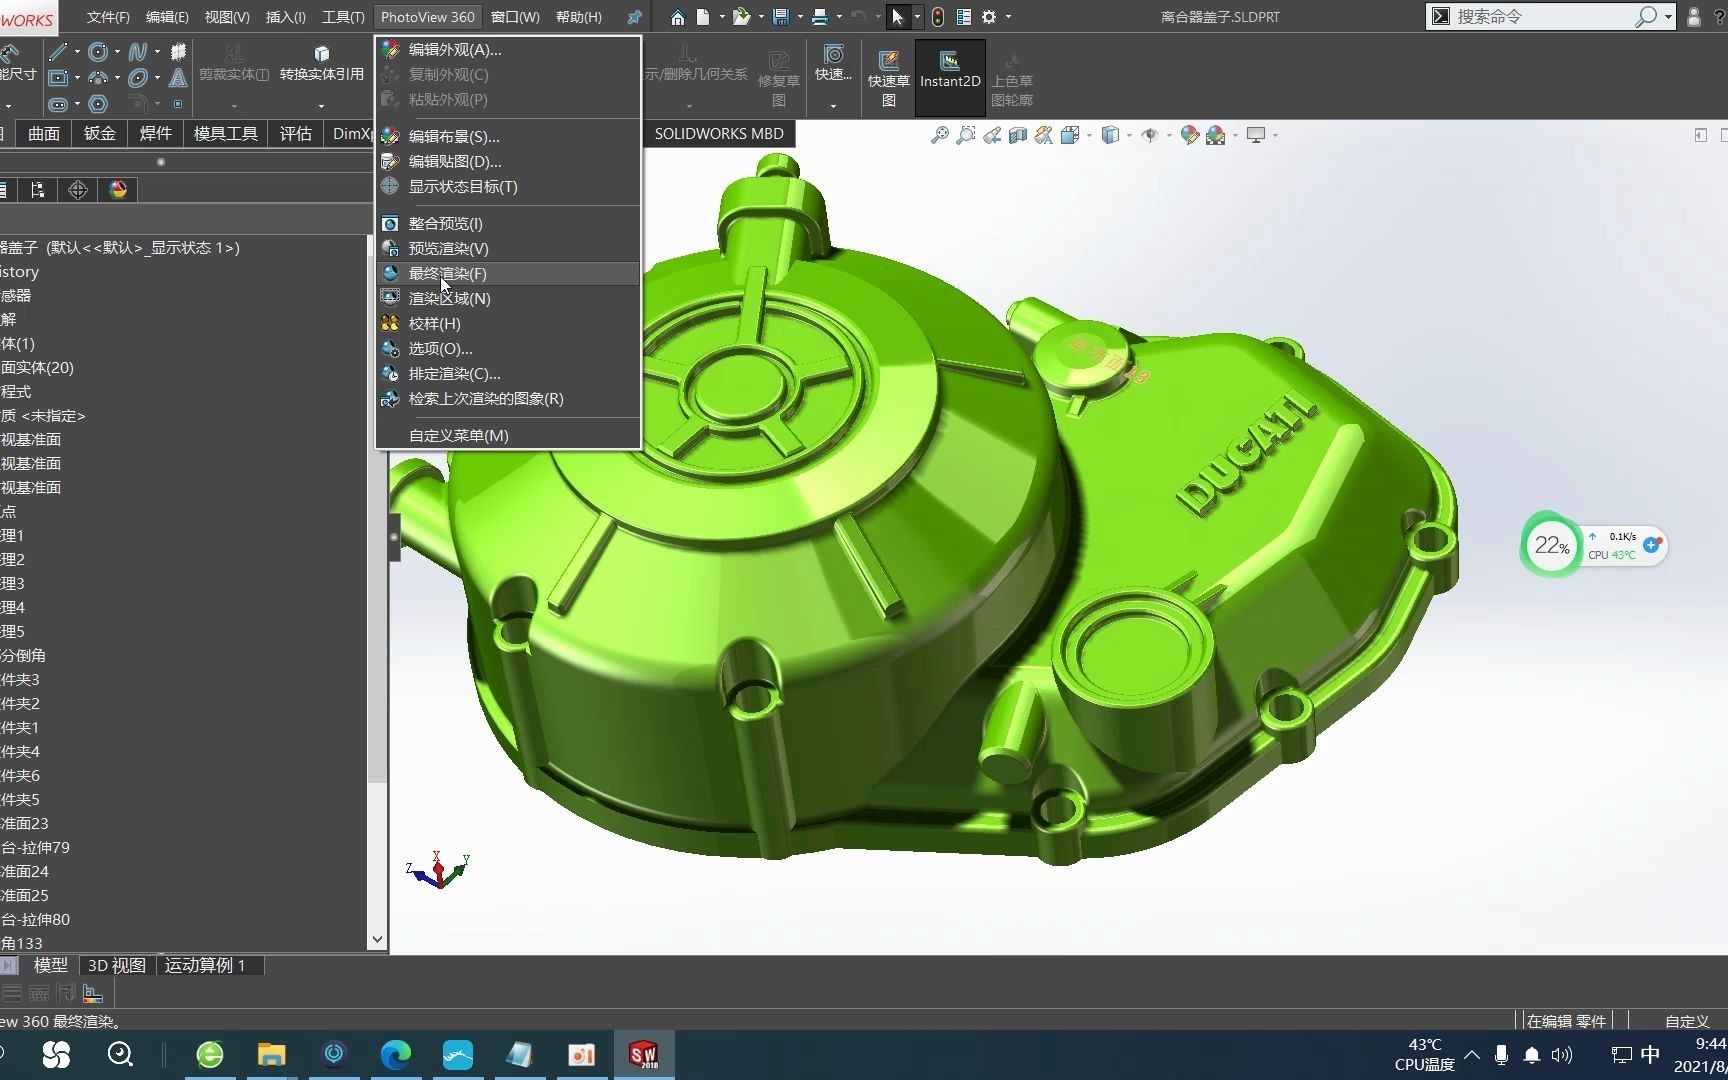1728x1080 pixels.
Task: Click the Select arrow tool icon
Action: (897, 17)
